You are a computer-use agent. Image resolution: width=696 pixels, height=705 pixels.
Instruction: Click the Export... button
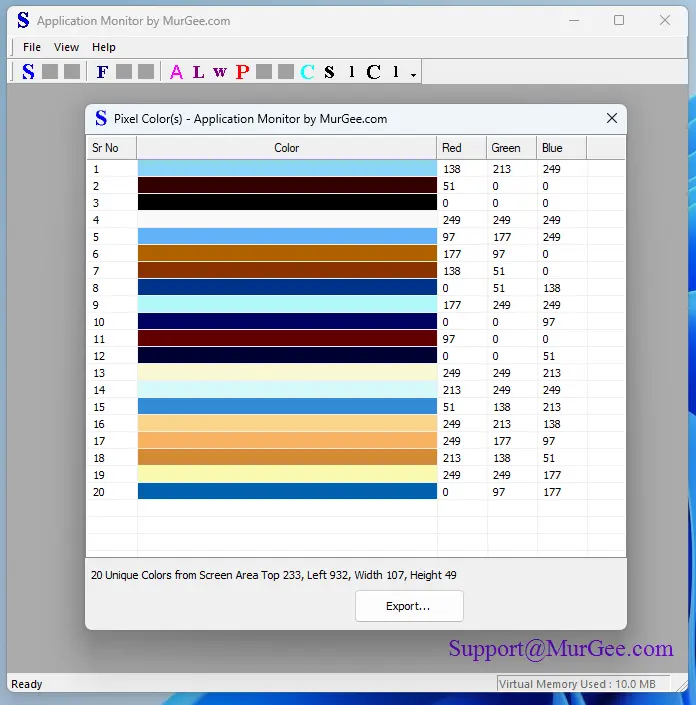409,606
